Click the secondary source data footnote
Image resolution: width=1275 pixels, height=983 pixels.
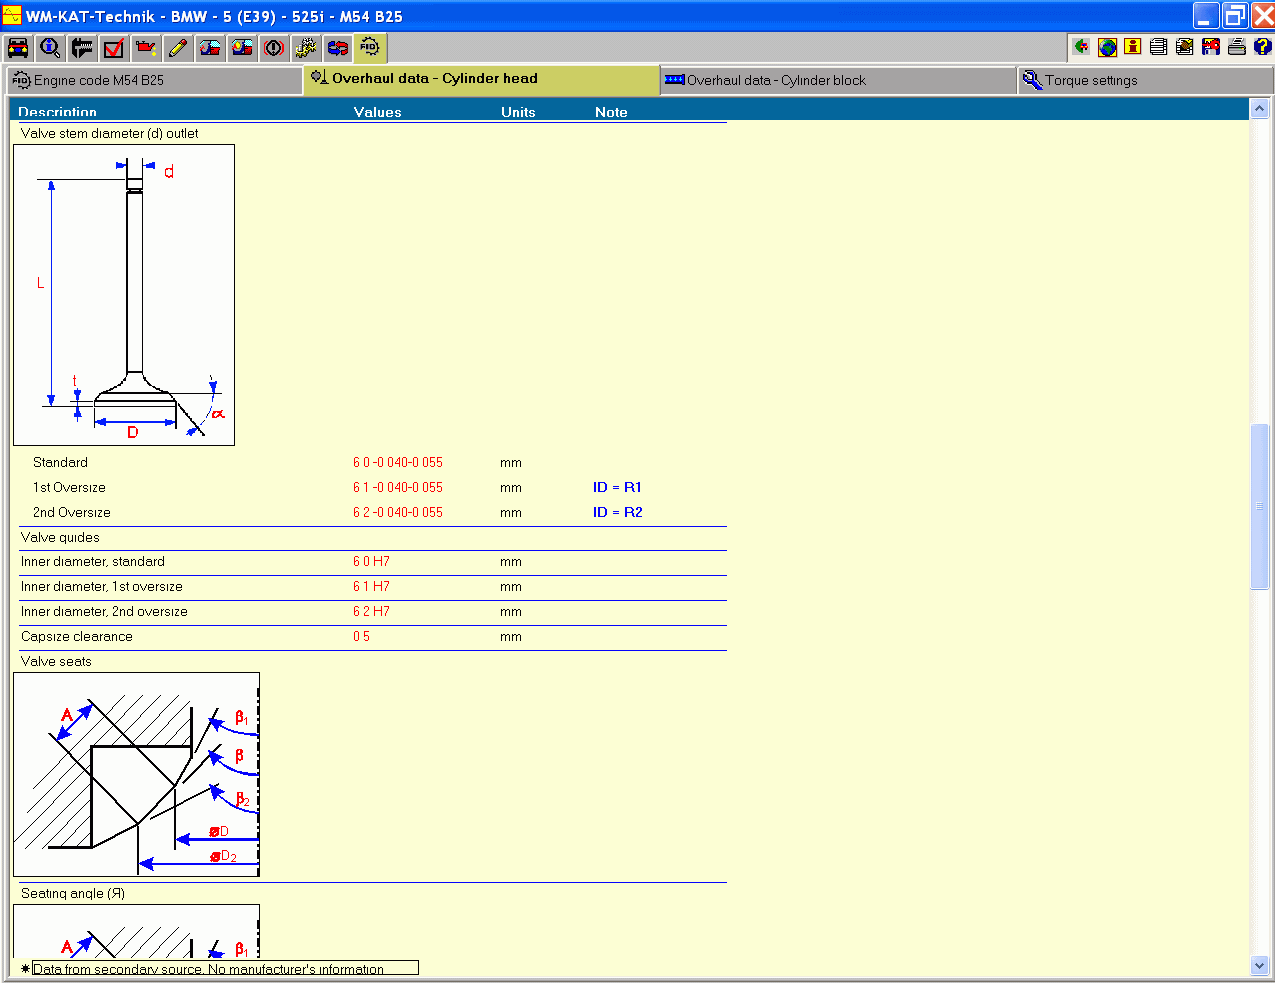[x=225, y=968]
